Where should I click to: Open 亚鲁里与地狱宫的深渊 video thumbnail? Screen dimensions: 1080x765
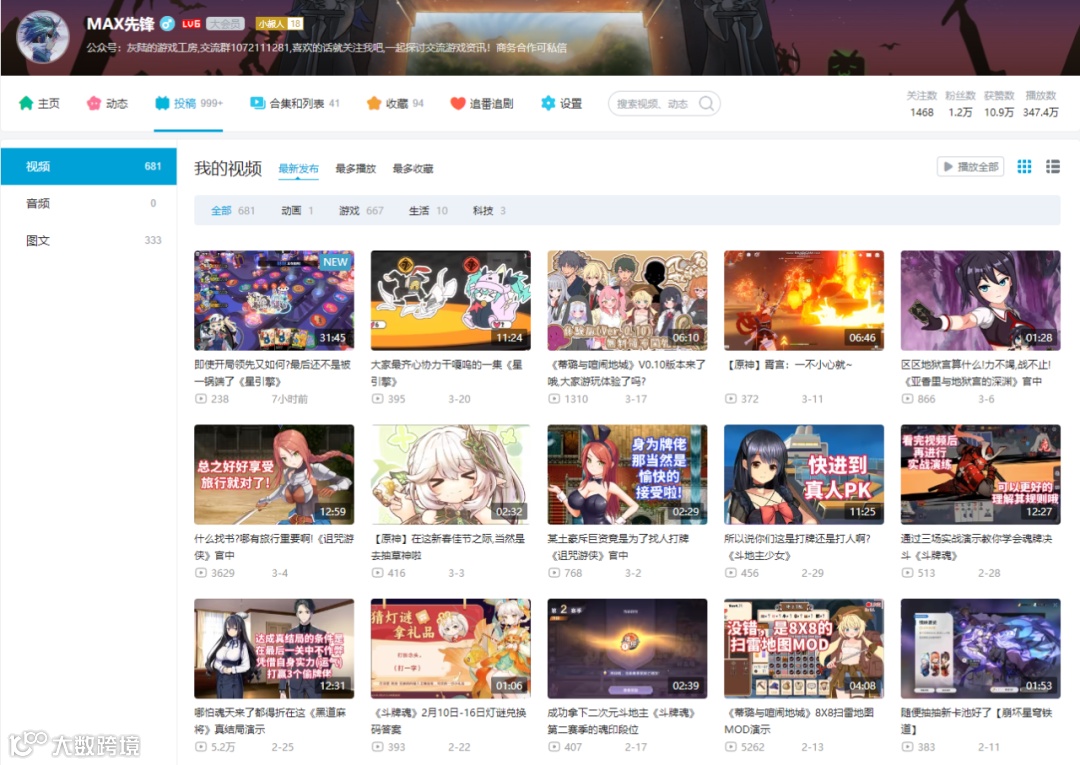point(980,300)
